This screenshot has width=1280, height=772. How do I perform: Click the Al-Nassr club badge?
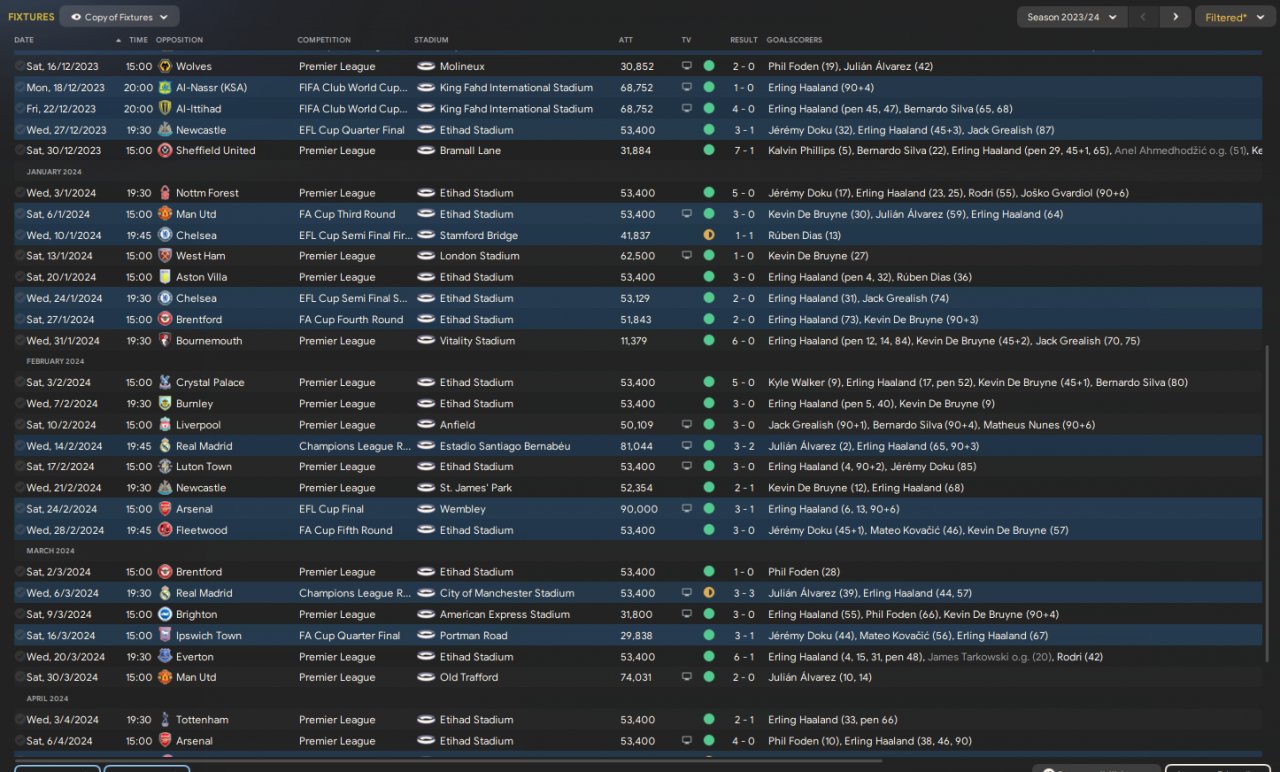tap(164, 87)
